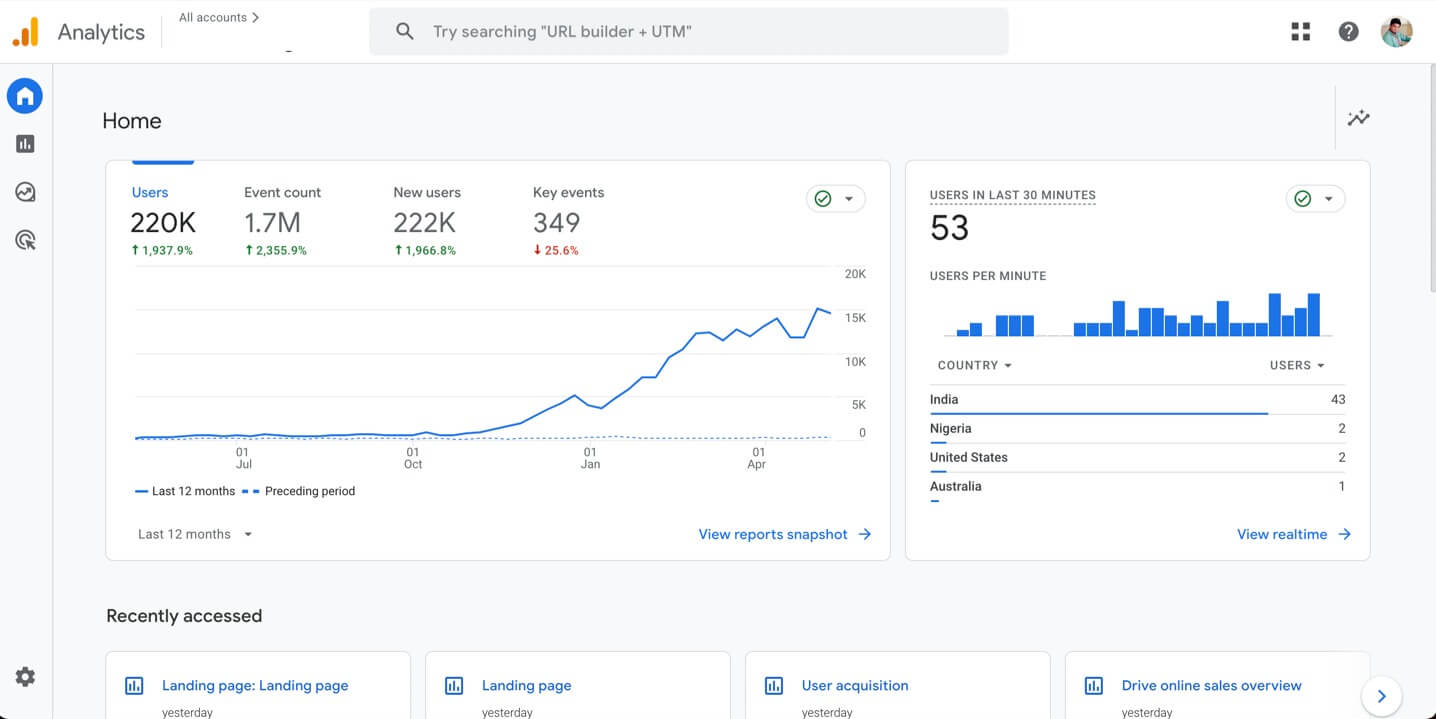
Task: Open the COUNTRY dimension dropdown
Action: pos(975,365)
